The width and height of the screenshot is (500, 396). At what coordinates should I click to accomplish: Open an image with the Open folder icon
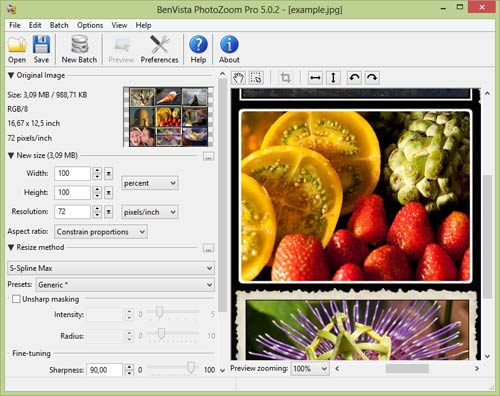tap(17, 49)
